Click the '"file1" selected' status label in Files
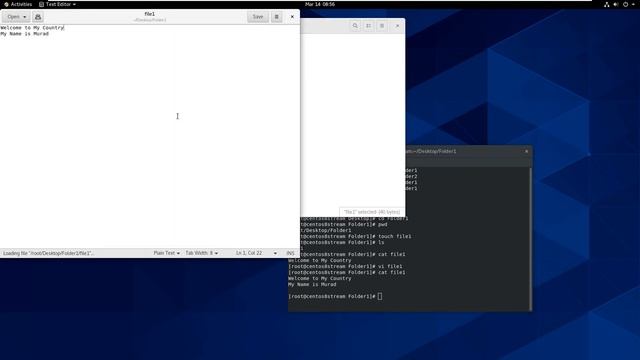The width and height of the screenshot is (640, 360). click(x=372, y=212)
